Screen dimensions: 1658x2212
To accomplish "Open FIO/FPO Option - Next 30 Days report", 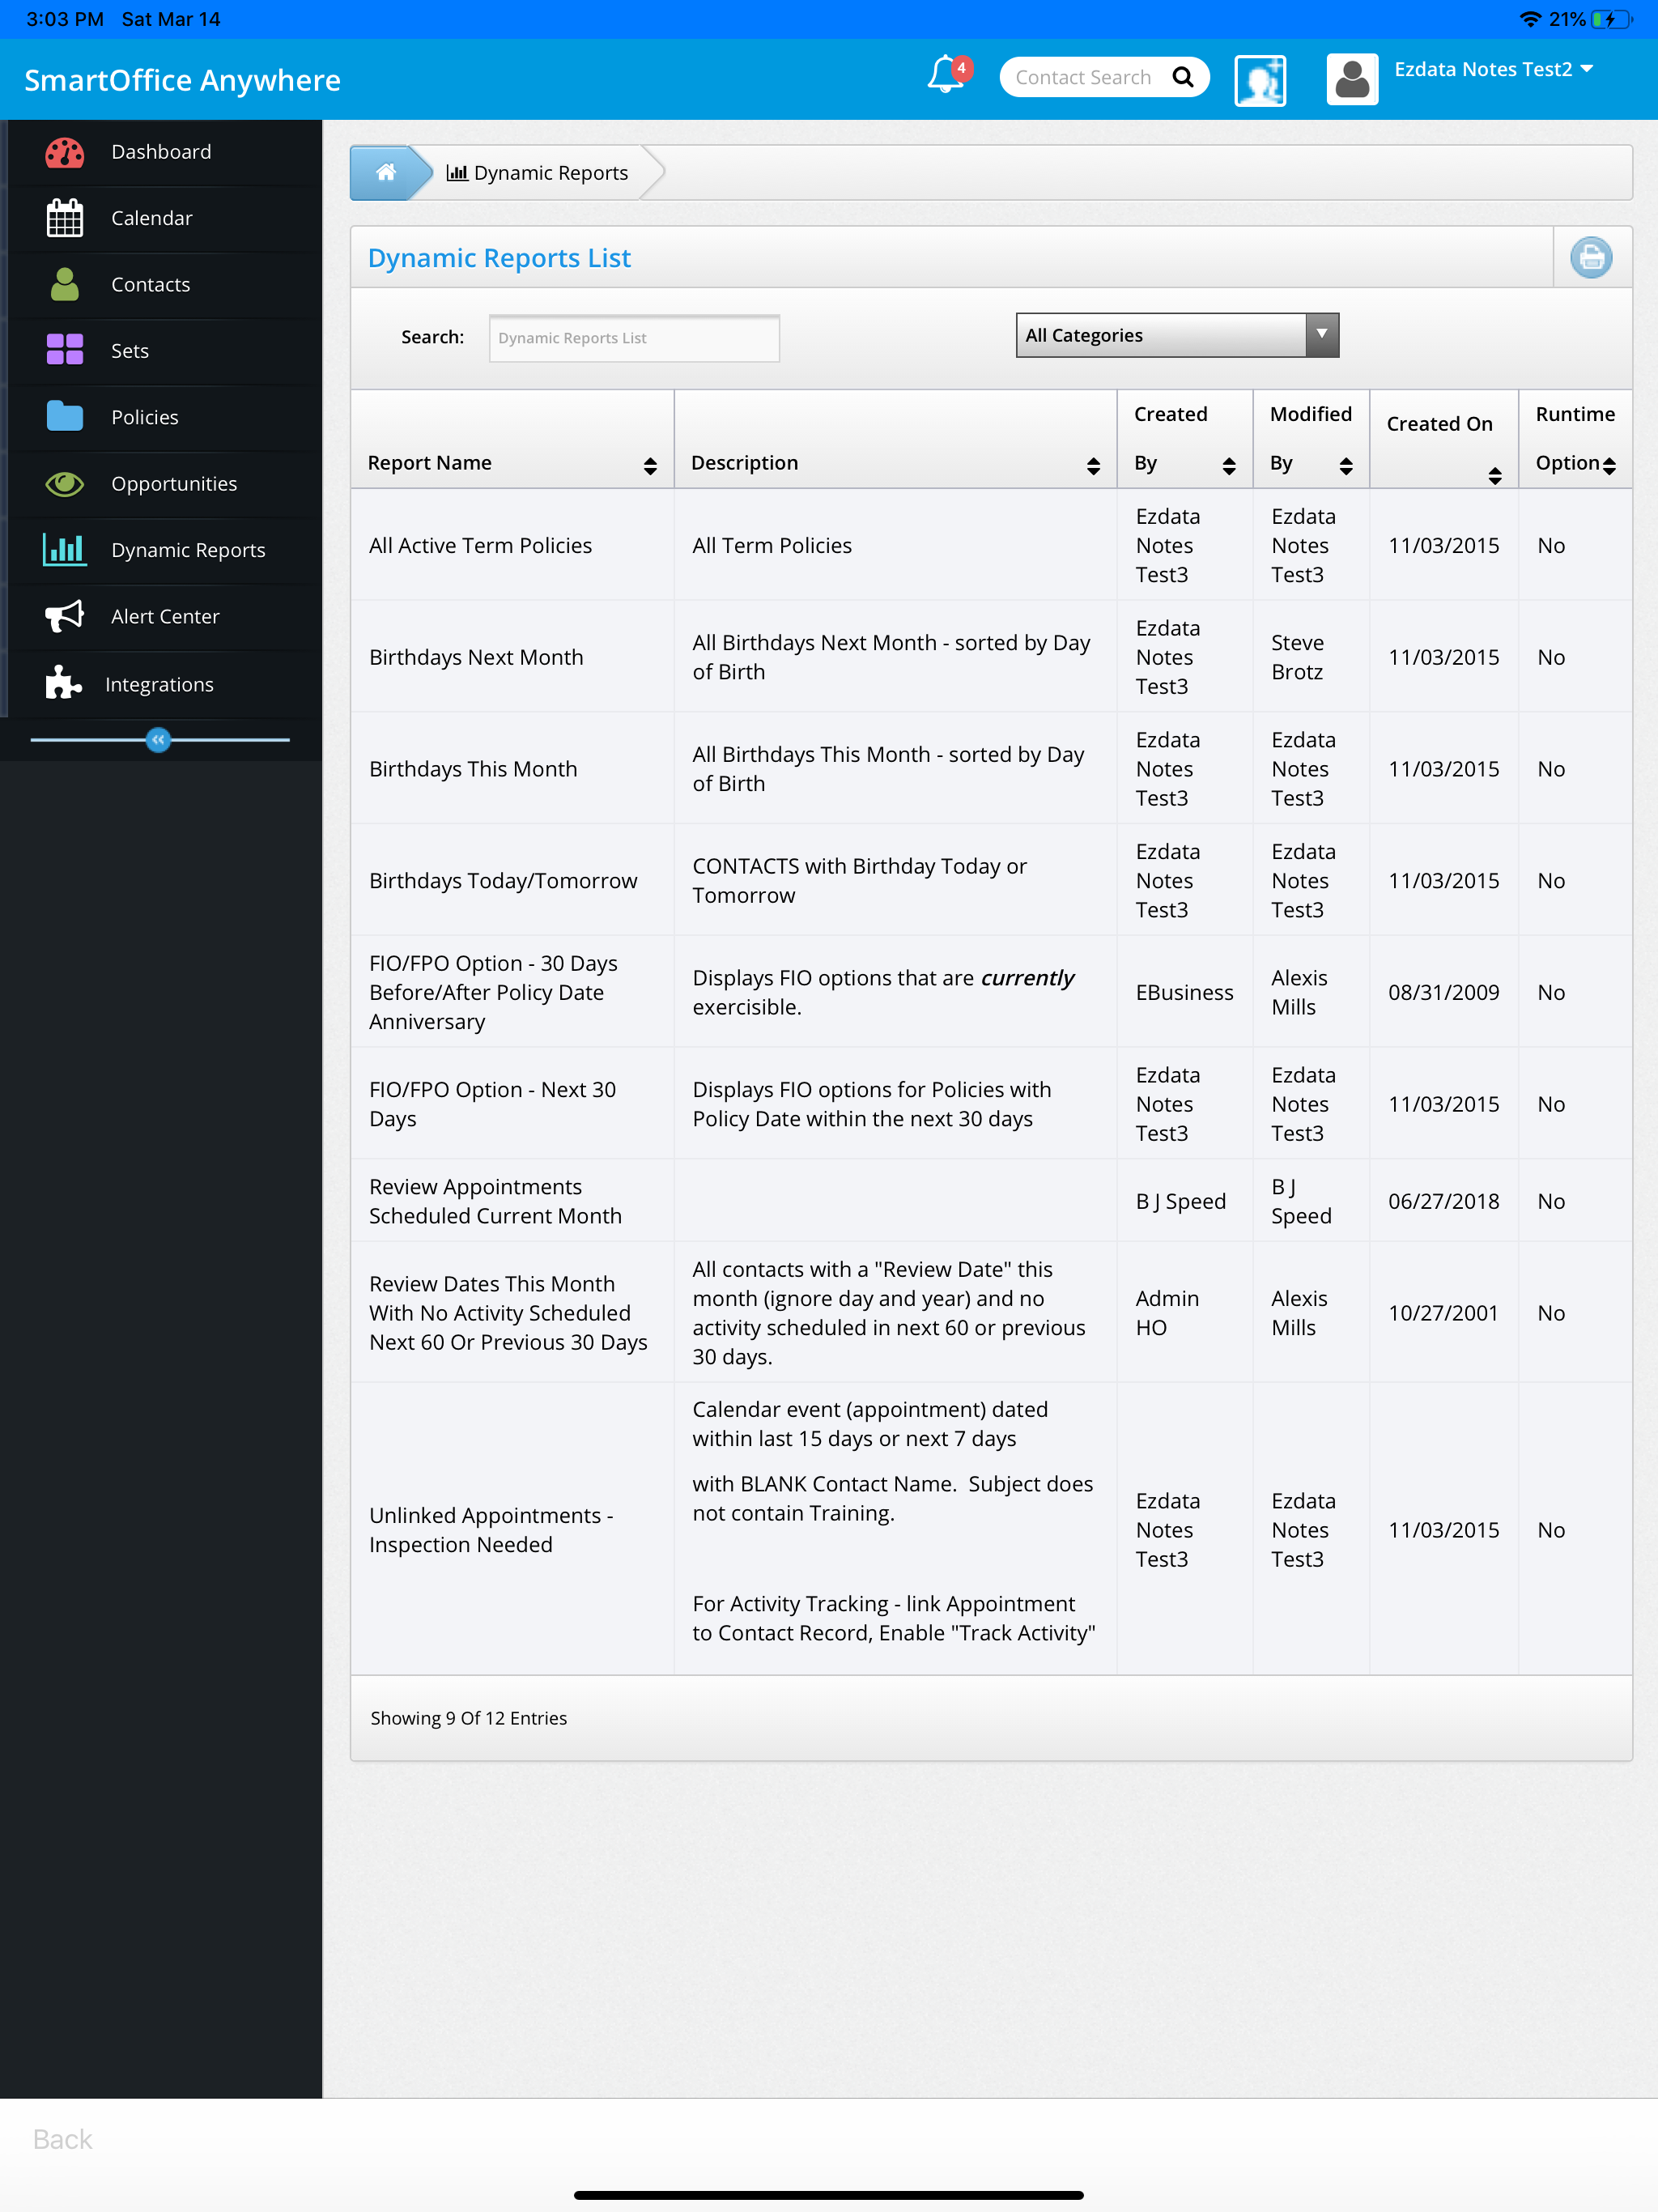I will pos(492,1104).
